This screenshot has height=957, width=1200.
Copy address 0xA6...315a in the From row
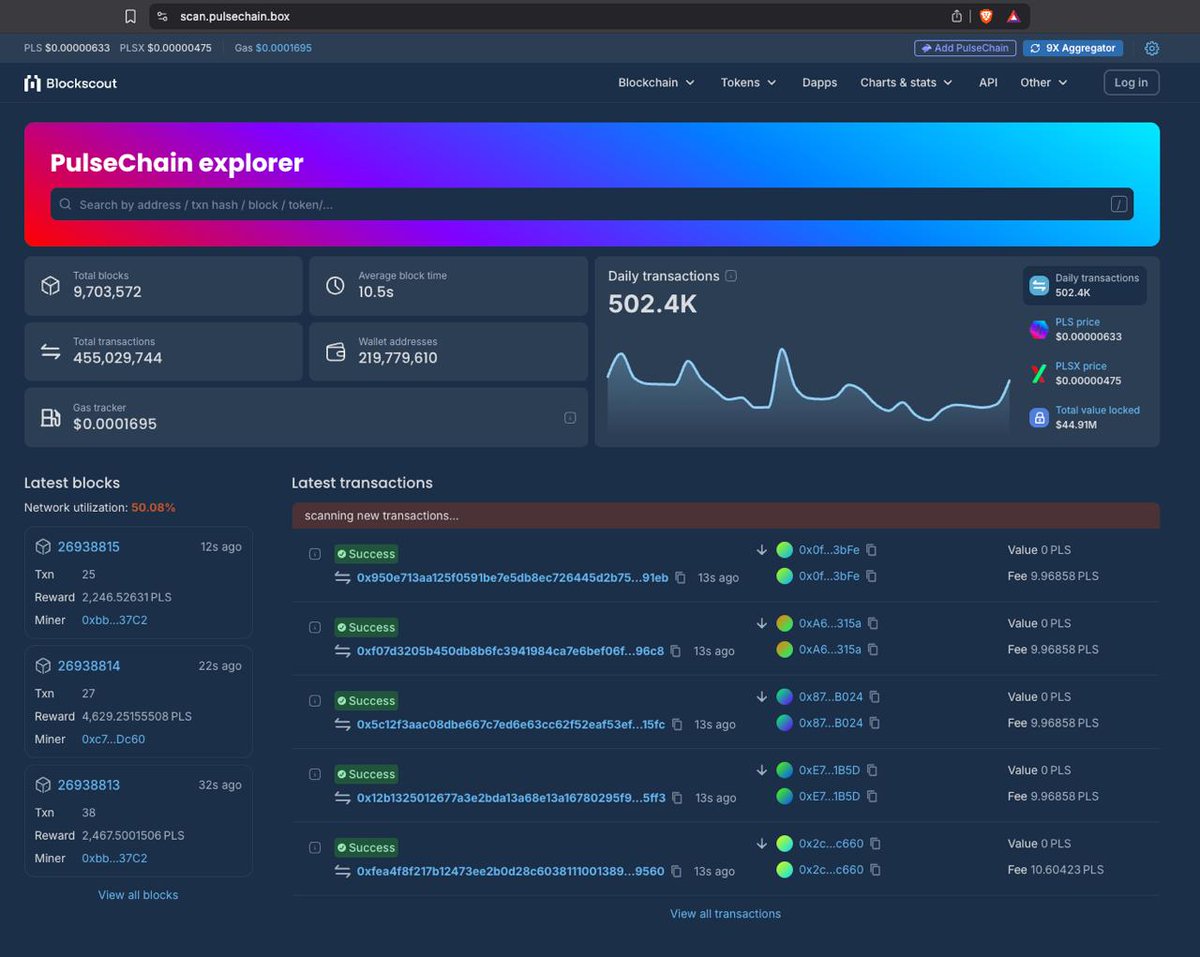click(x=873, y=623)
